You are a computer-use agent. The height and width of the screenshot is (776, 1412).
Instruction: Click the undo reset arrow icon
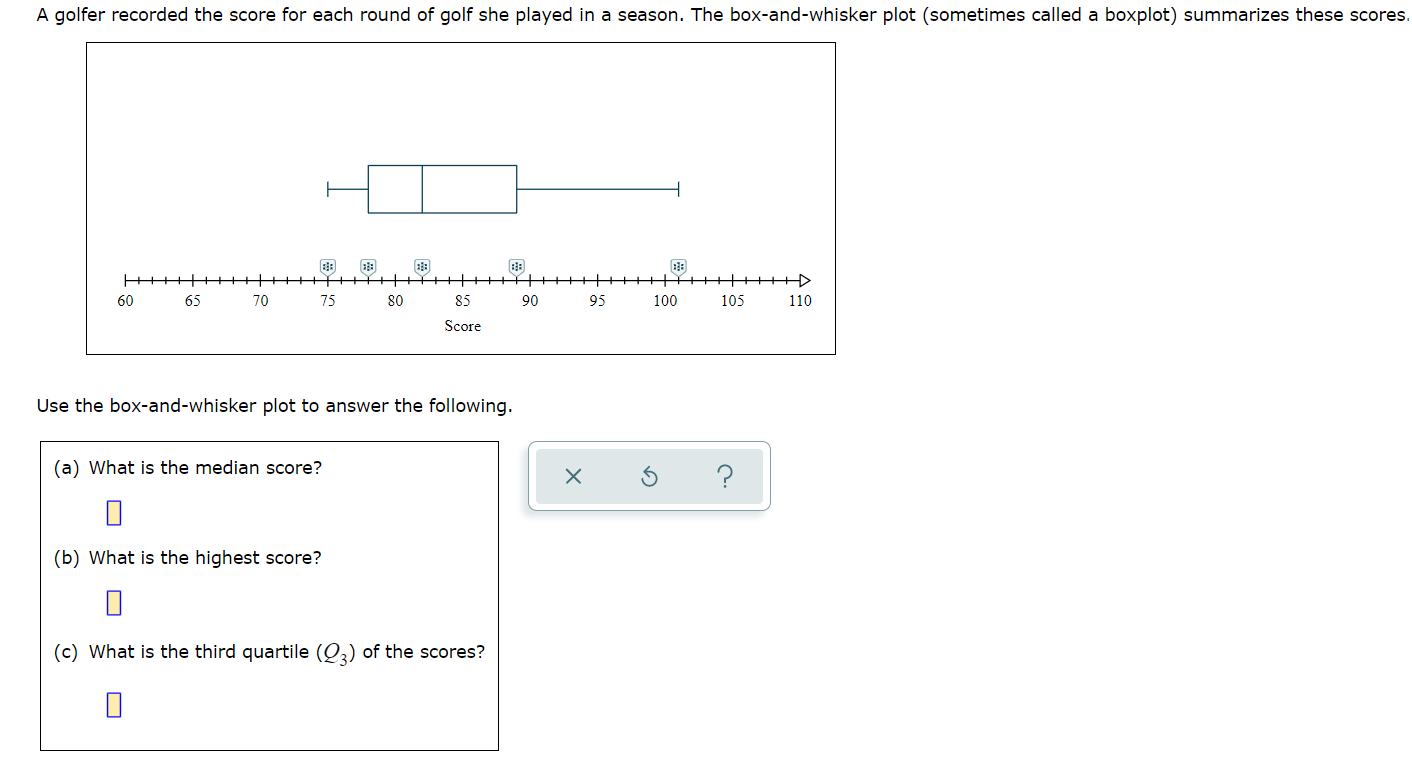[649, 477]
